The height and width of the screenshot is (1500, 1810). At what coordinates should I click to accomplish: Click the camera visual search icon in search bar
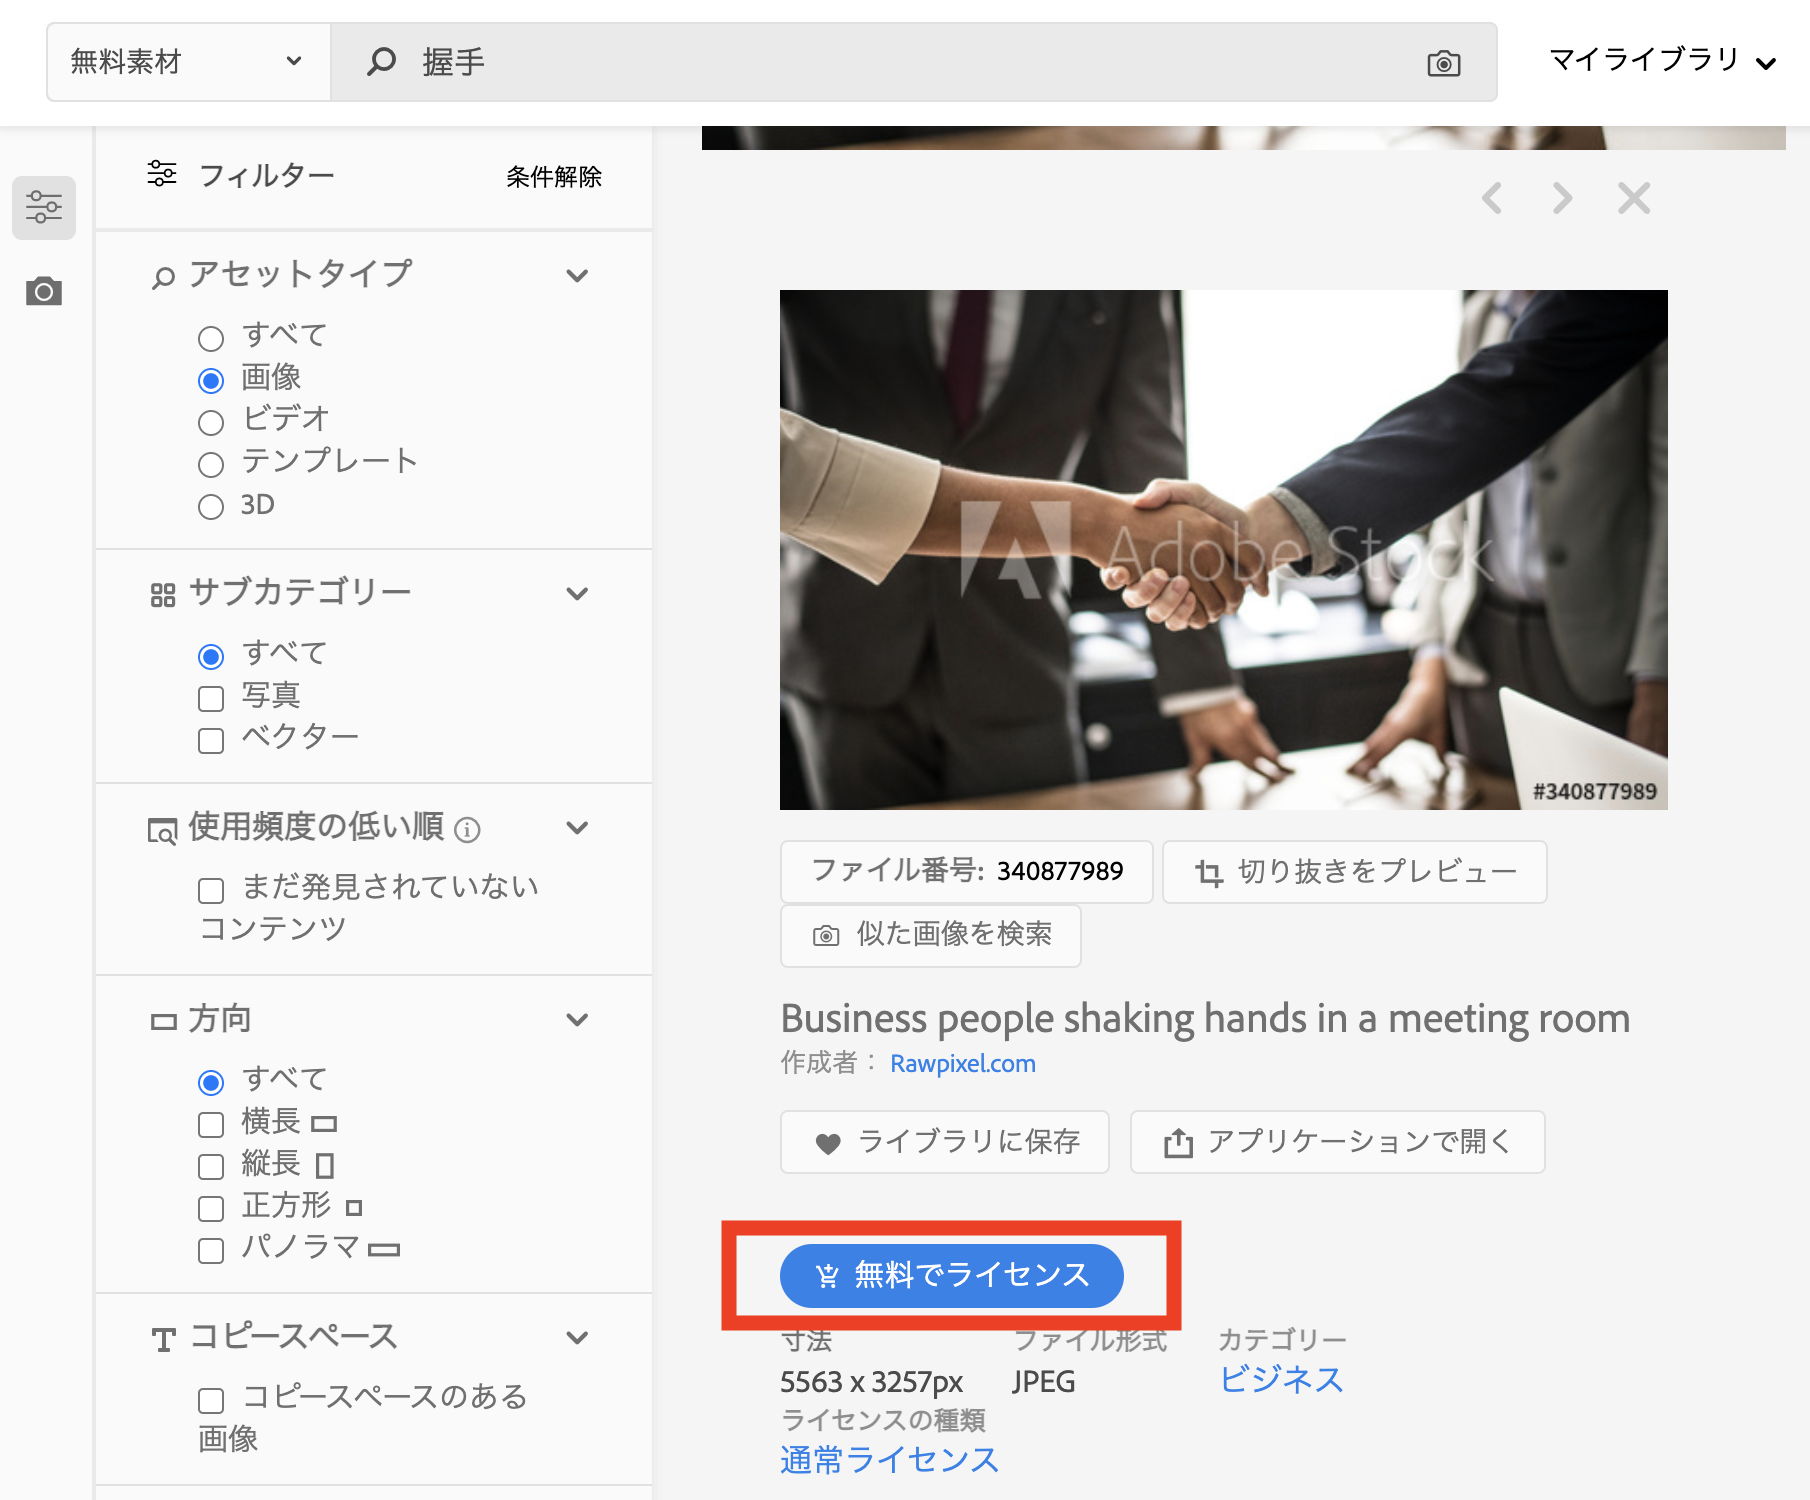pyautogui.click(x=1443, y=63)
